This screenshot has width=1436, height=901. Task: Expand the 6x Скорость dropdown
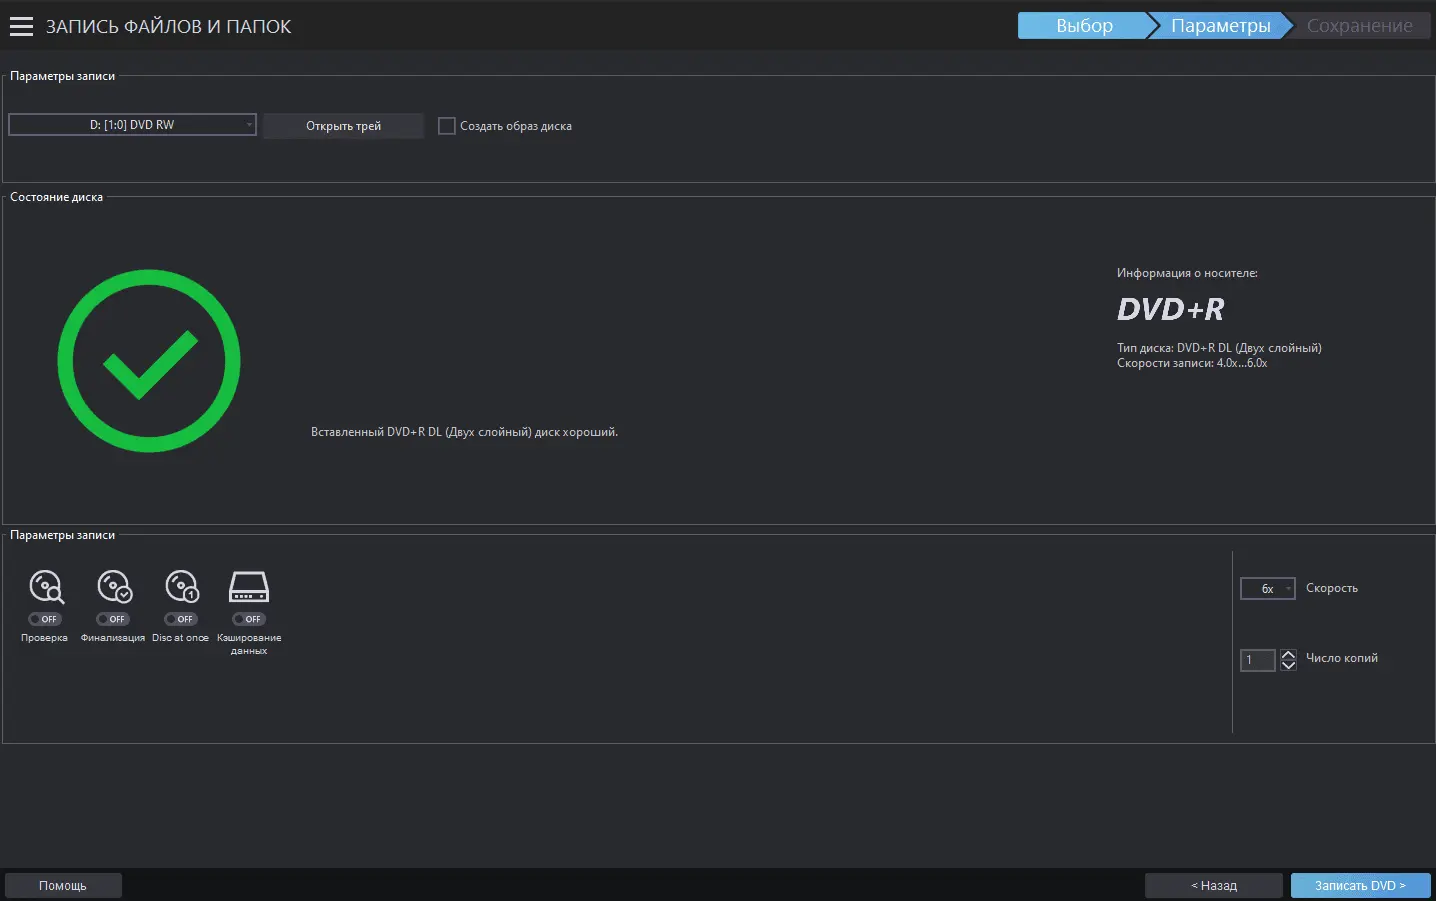1267,589
